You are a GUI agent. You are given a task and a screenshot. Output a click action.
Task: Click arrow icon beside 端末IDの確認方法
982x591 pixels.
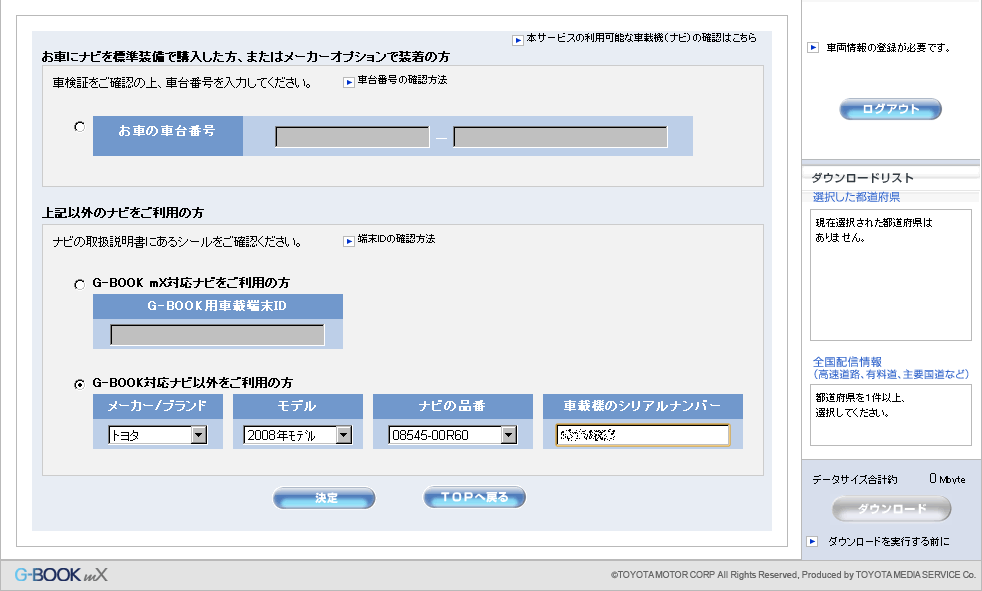(x=349, y=241)
